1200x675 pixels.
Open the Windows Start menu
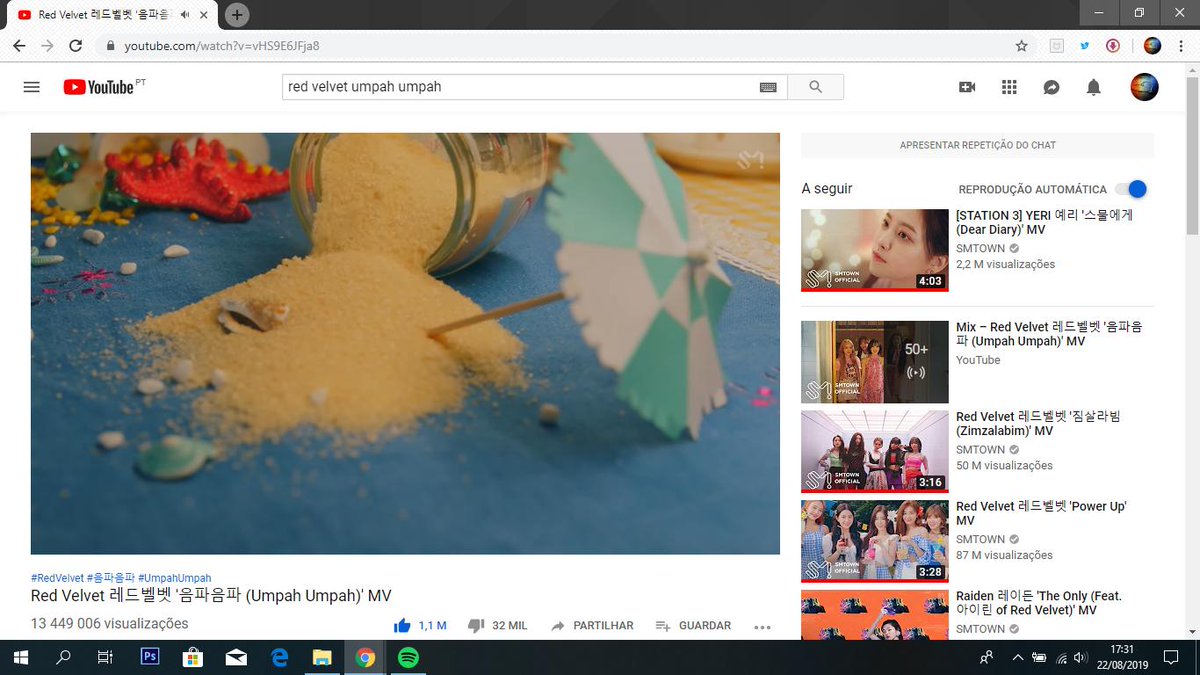coord(20,657)
